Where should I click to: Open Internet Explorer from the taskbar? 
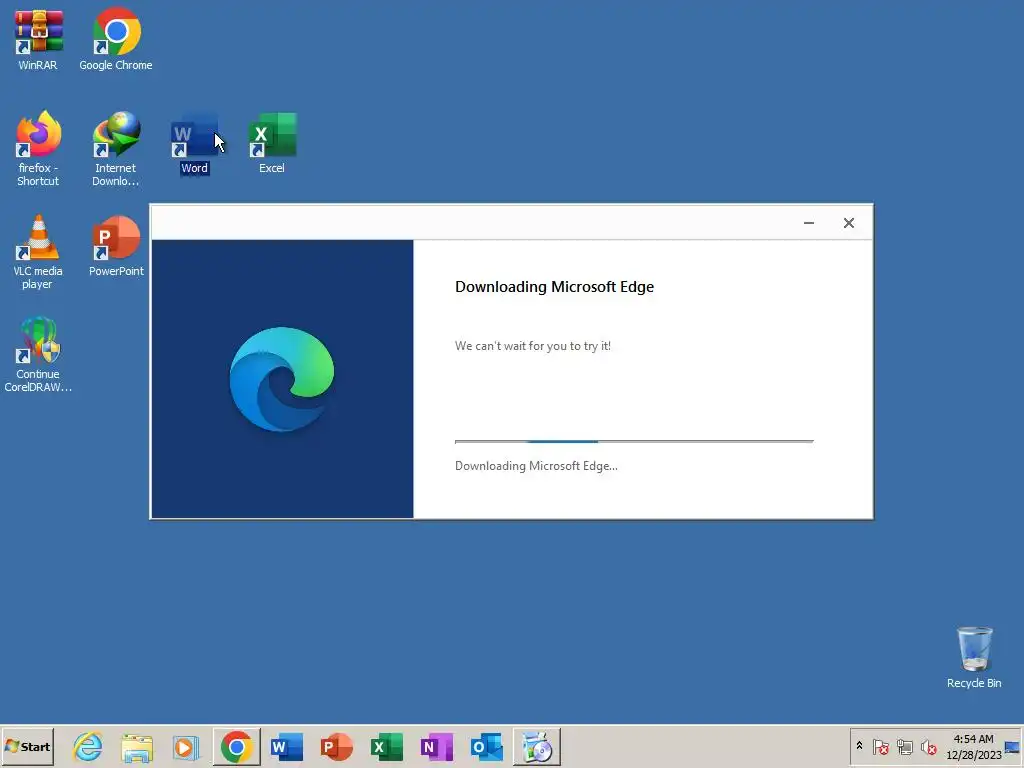(88, 747)
